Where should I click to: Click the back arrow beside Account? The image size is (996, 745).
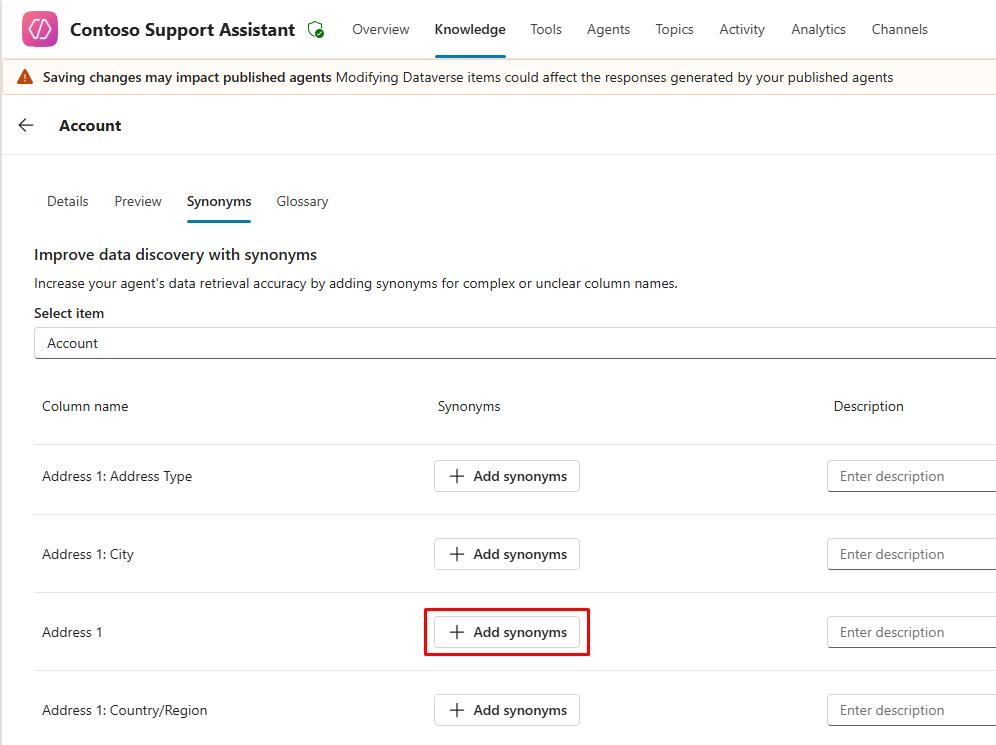[26, 125]
